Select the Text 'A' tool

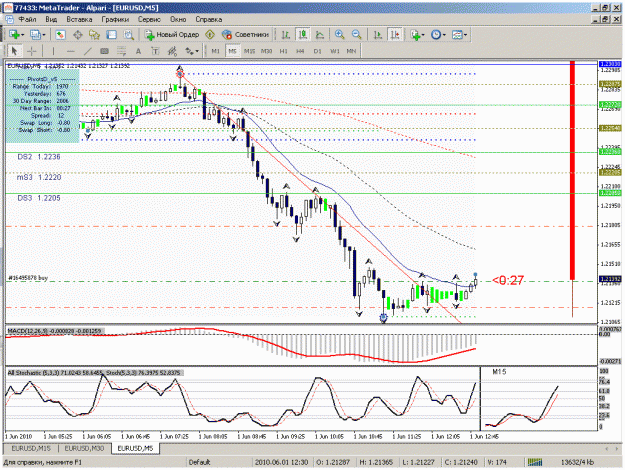138,51
